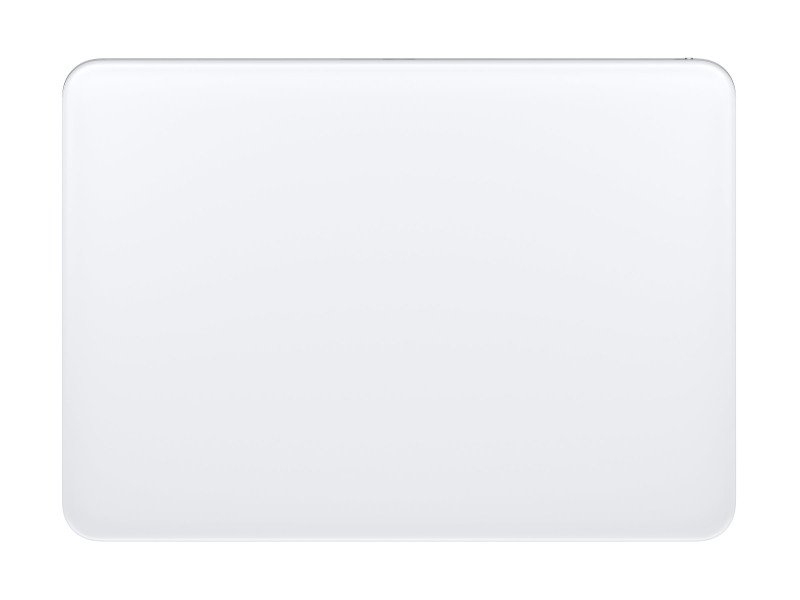Click the center of the white trackpad surface
This screenshot has width=800, height=600.
point(399,300)
